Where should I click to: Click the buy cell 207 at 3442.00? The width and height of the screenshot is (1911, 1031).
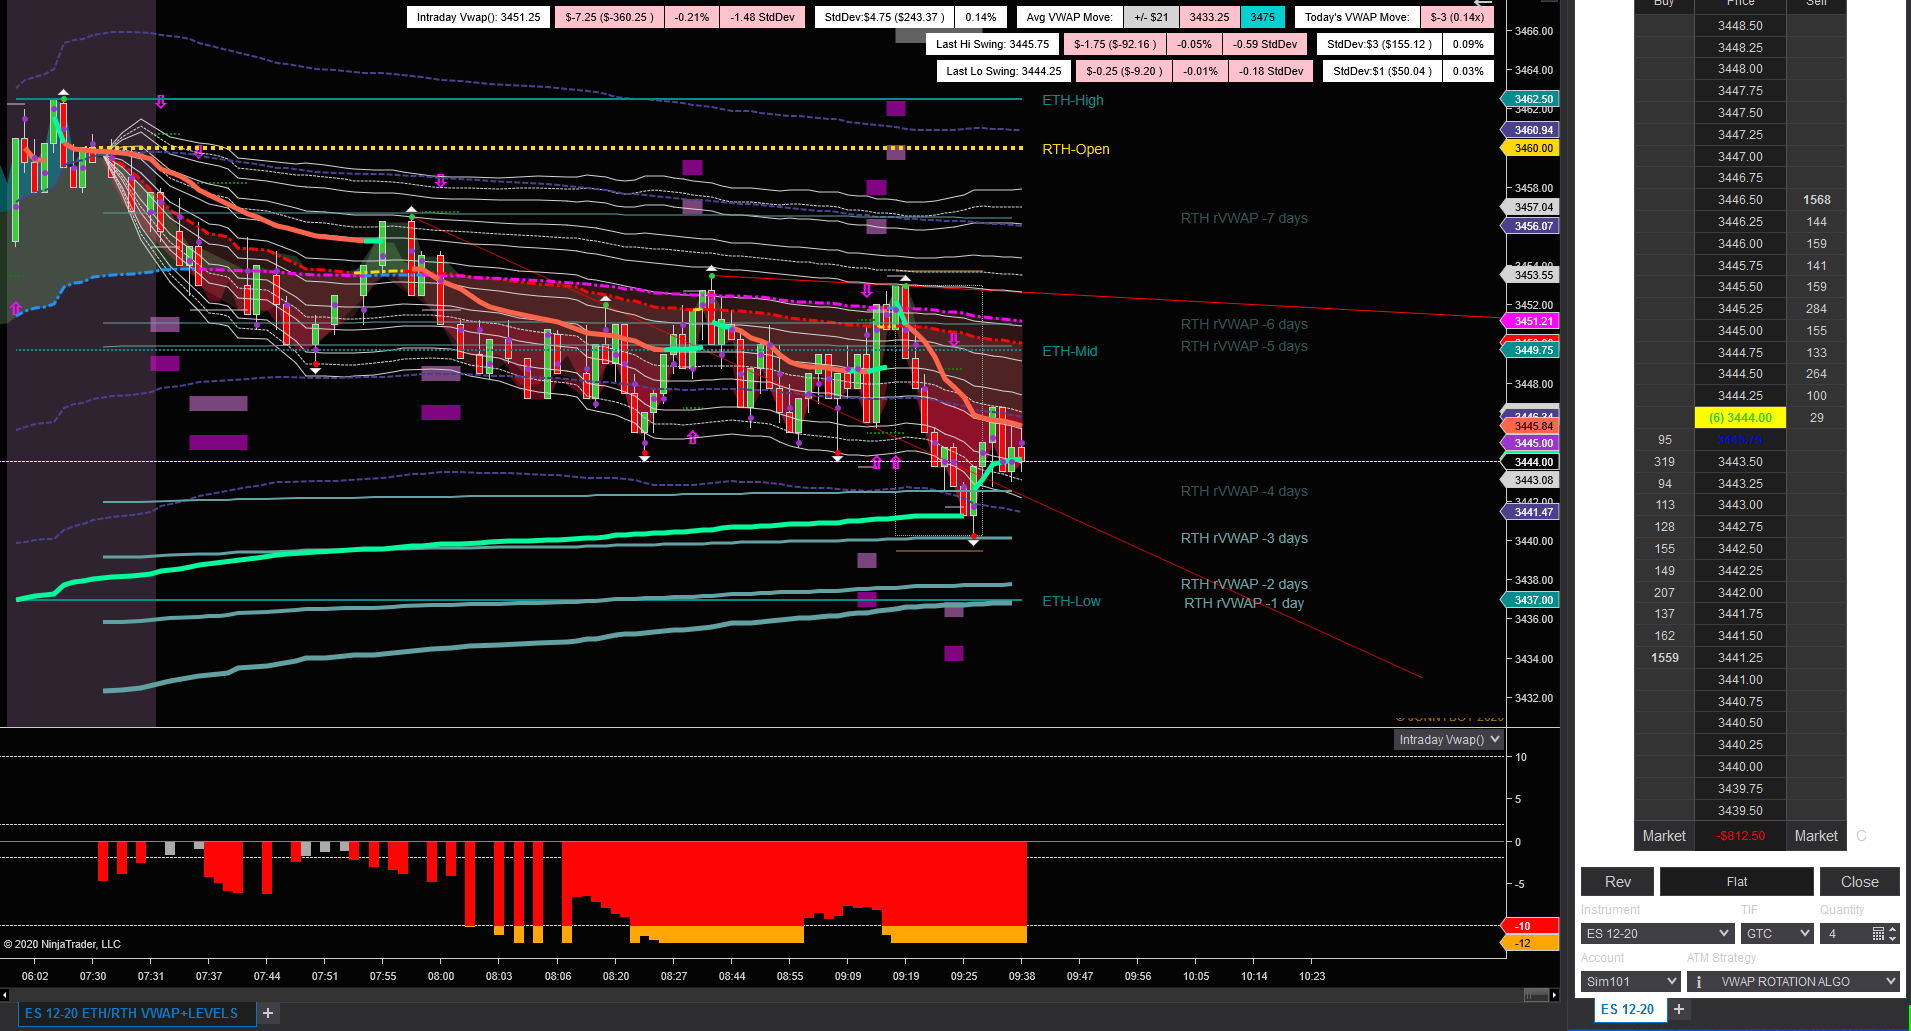coord(1664,593)
